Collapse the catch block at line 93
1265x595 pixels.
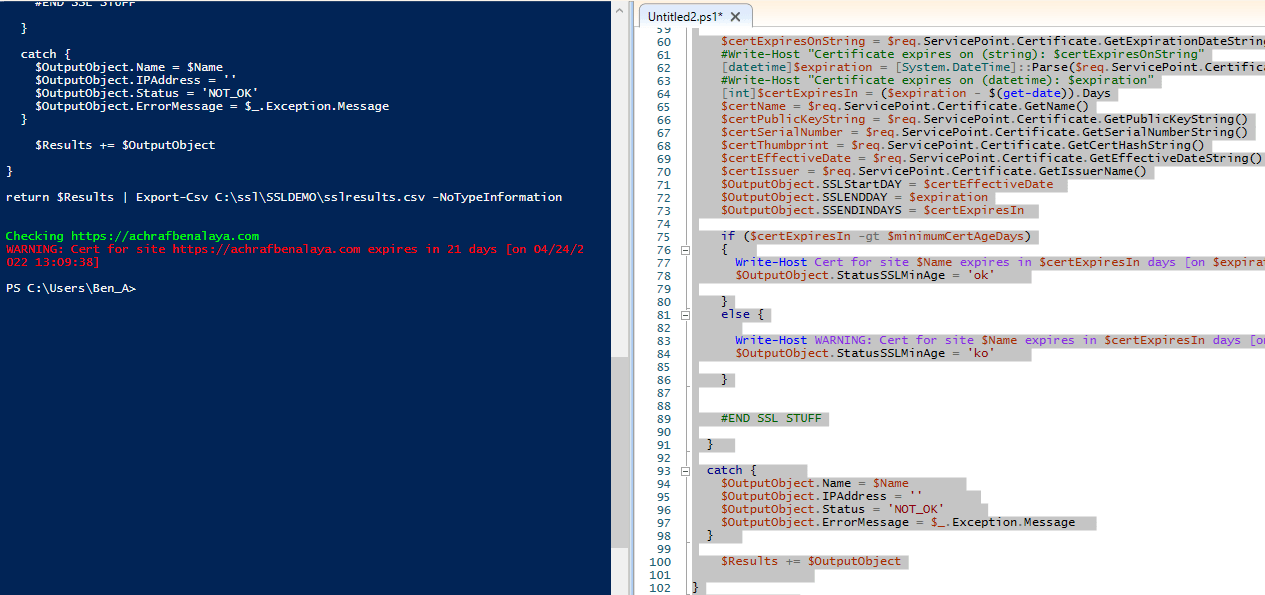point(684,470)
